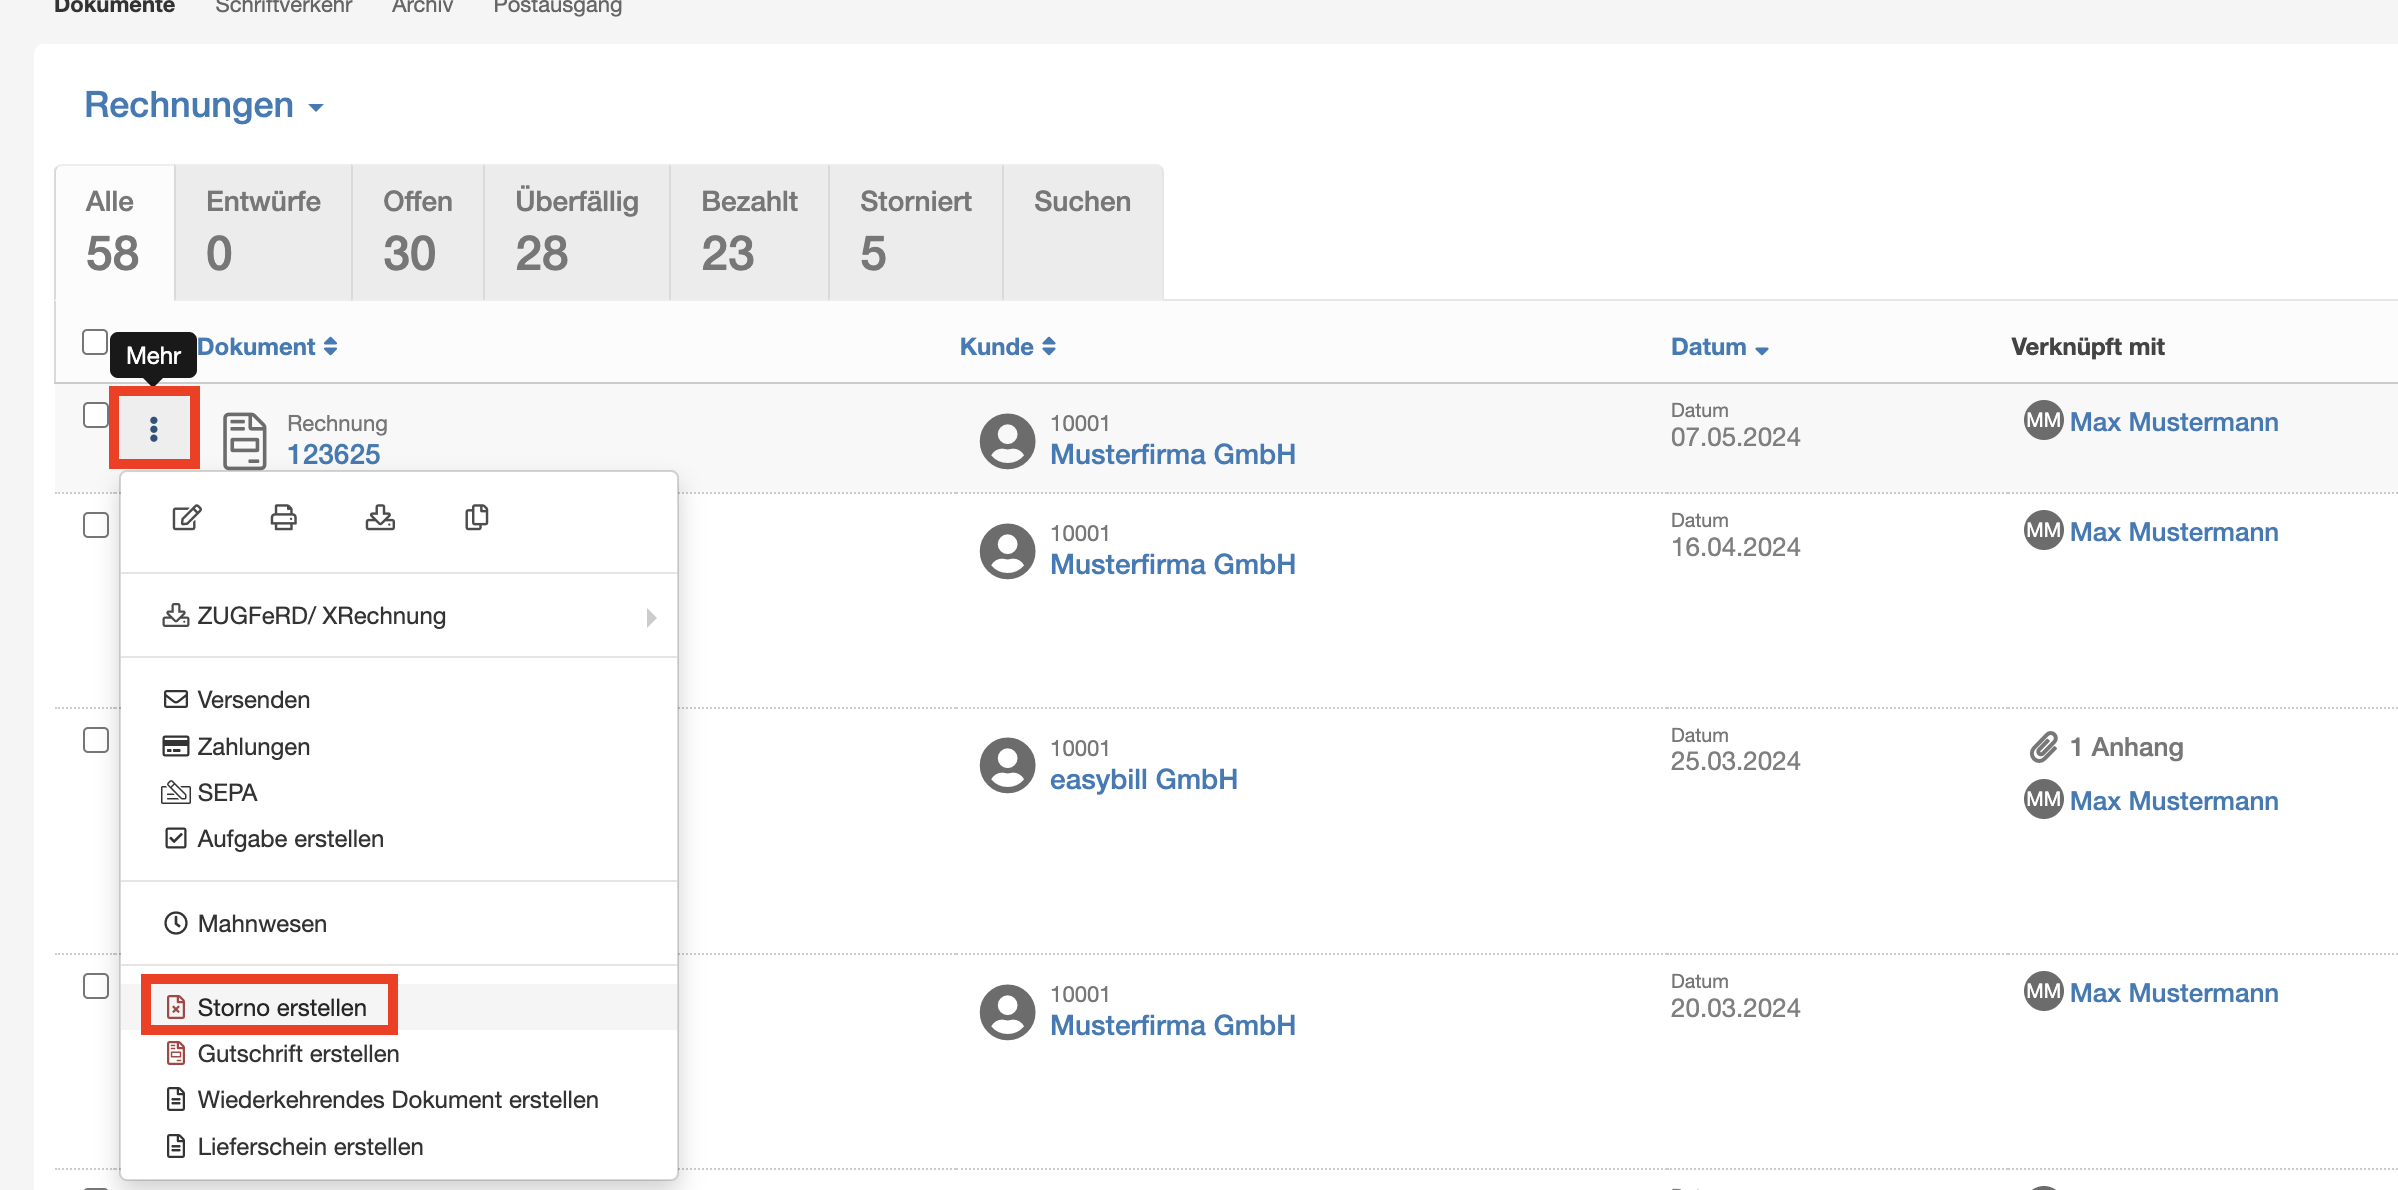Choose Gutschrift erstellen from the menu
Viewport: 2398px width, 1190px height.
tap(298, 1054)
